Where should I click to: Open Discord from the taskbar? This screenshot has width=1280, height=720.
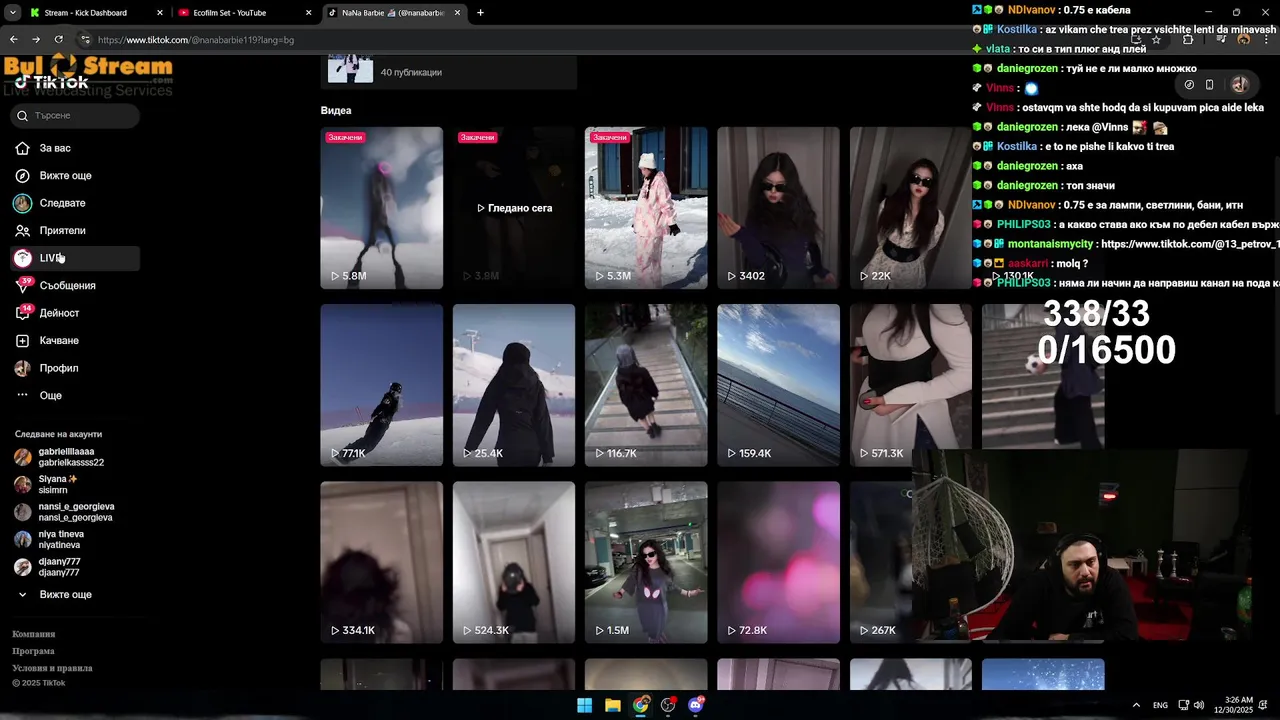696,705
